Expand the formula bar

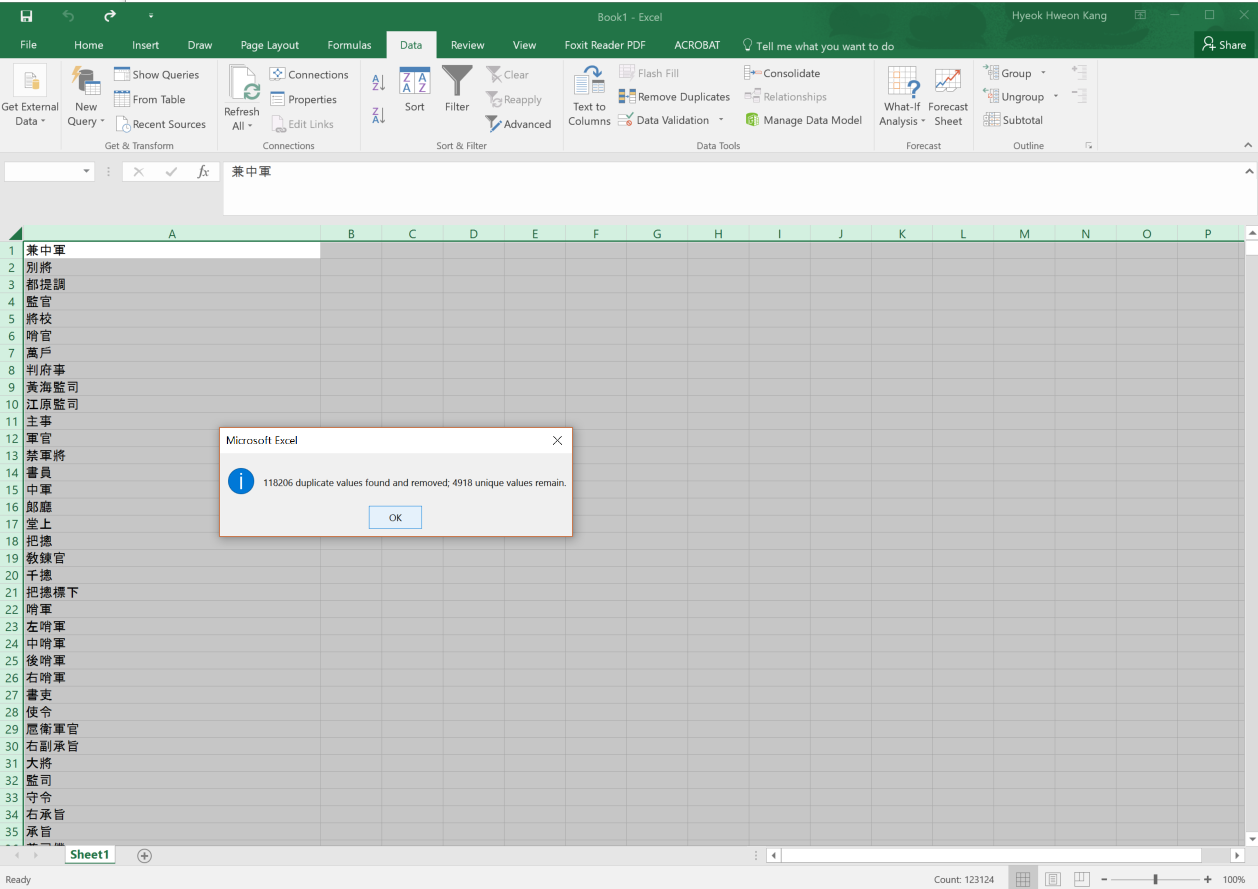[x=1250, y=172]
